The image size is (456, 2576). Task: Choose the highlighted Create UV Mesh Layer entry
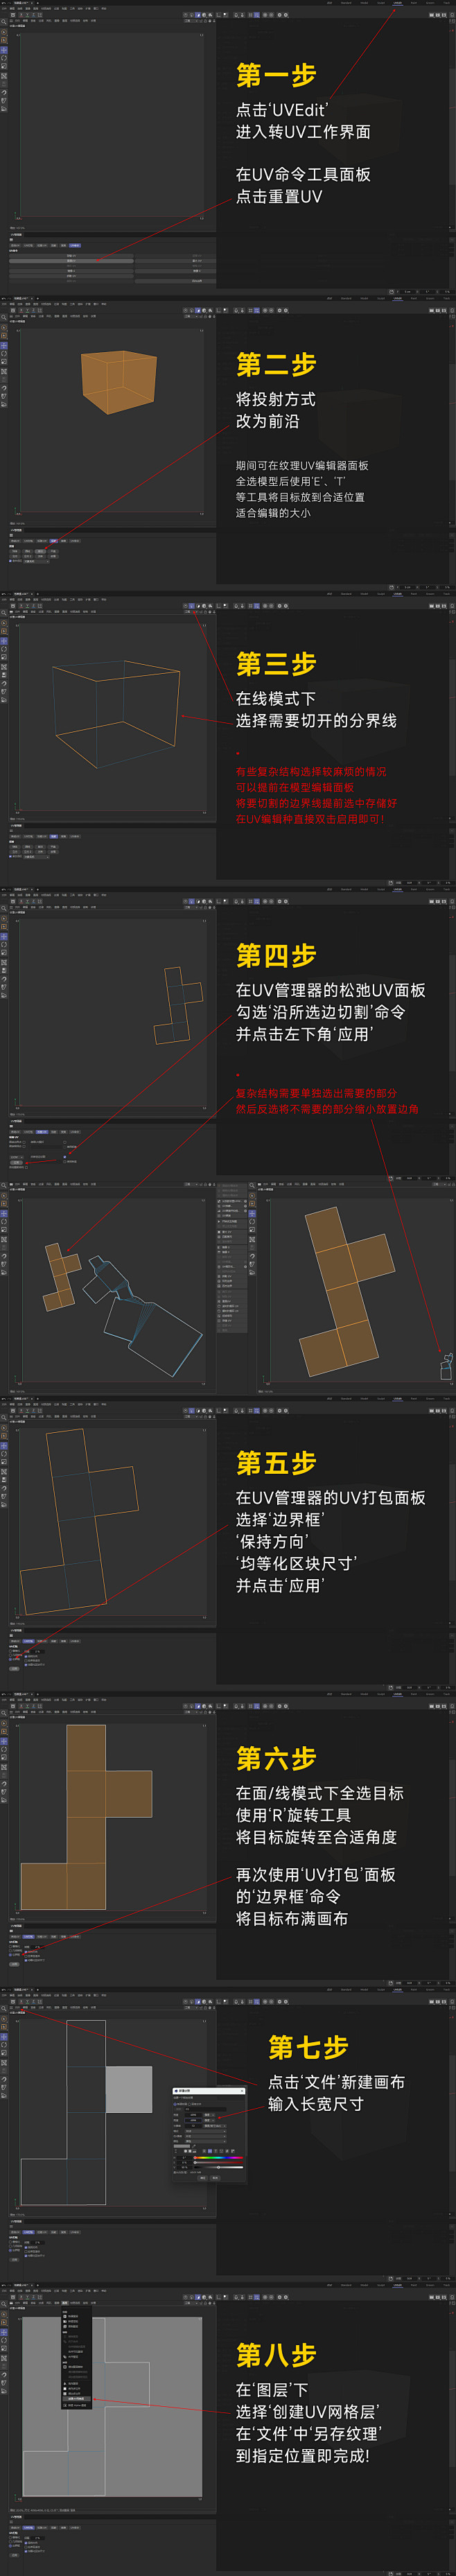pos(76,2399)
